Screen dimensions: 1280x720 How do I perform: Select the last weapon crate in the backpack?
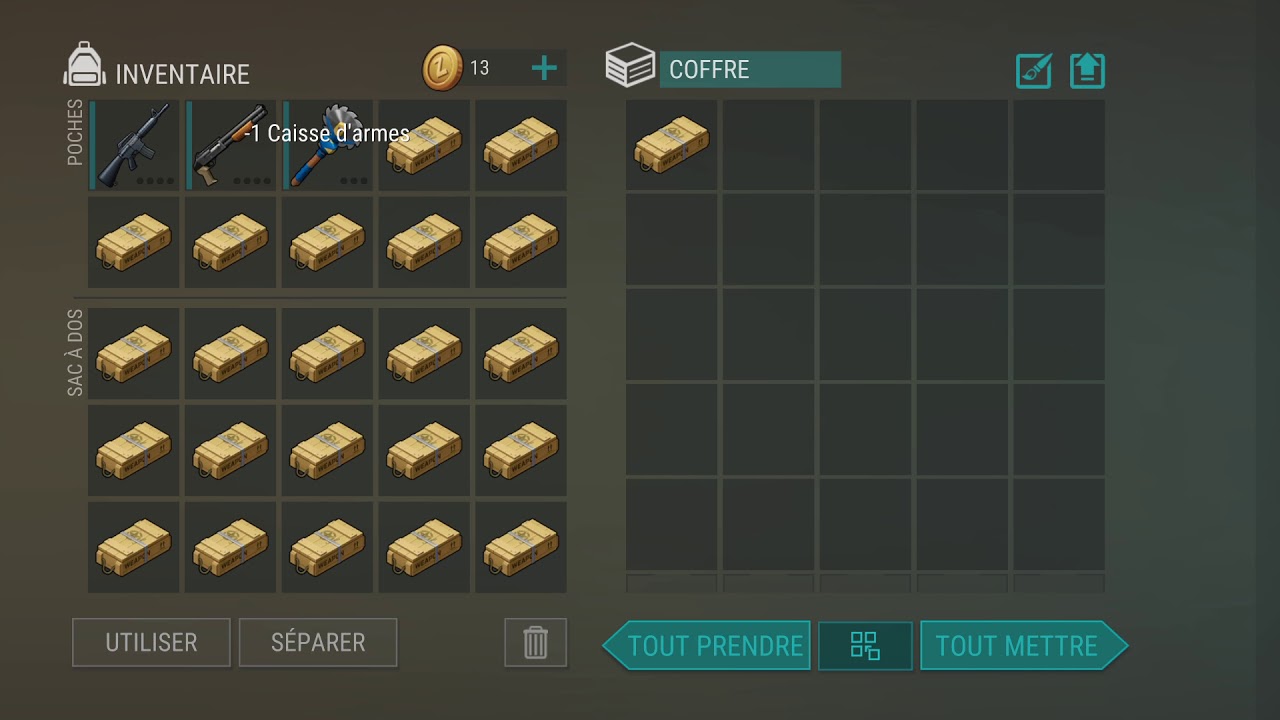[521, 547]
